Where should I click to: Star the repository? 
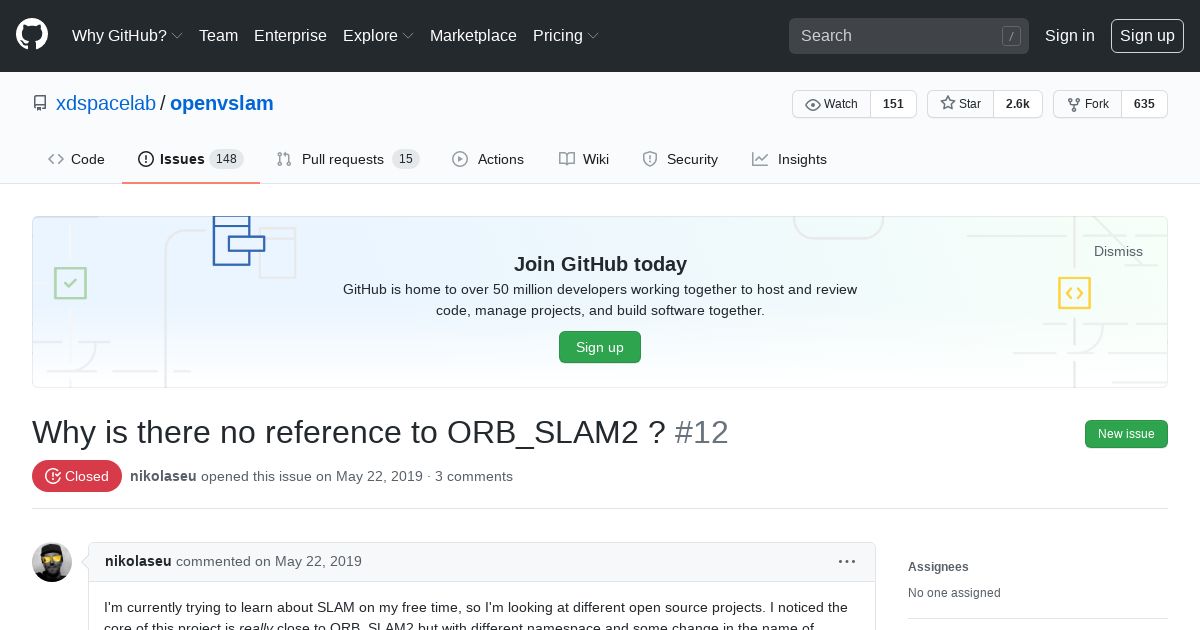961,104
